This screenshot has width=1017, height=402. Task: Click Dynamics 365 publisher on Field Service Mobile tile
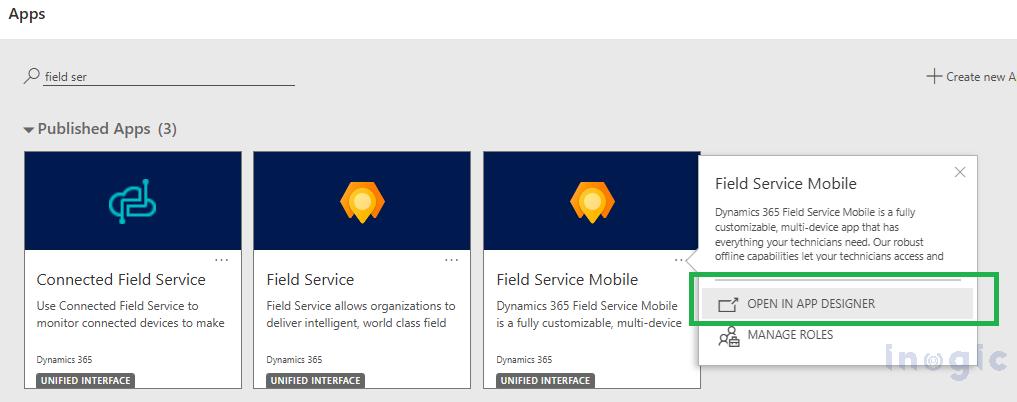pos(524,359)
